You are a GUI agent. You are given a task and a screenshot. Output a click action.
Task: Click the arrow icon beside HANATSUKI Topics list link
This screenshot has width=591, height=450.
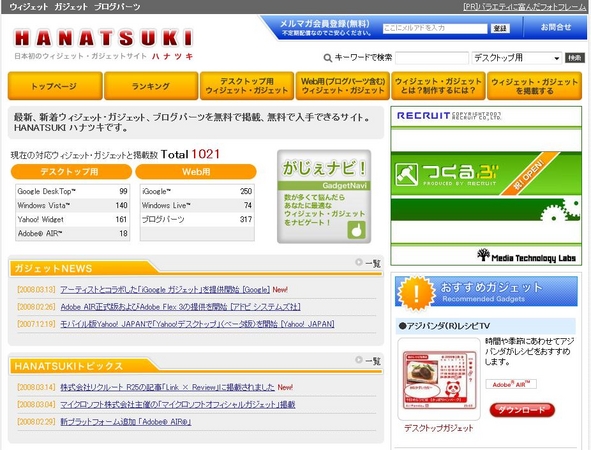click(x=359, y=360)
